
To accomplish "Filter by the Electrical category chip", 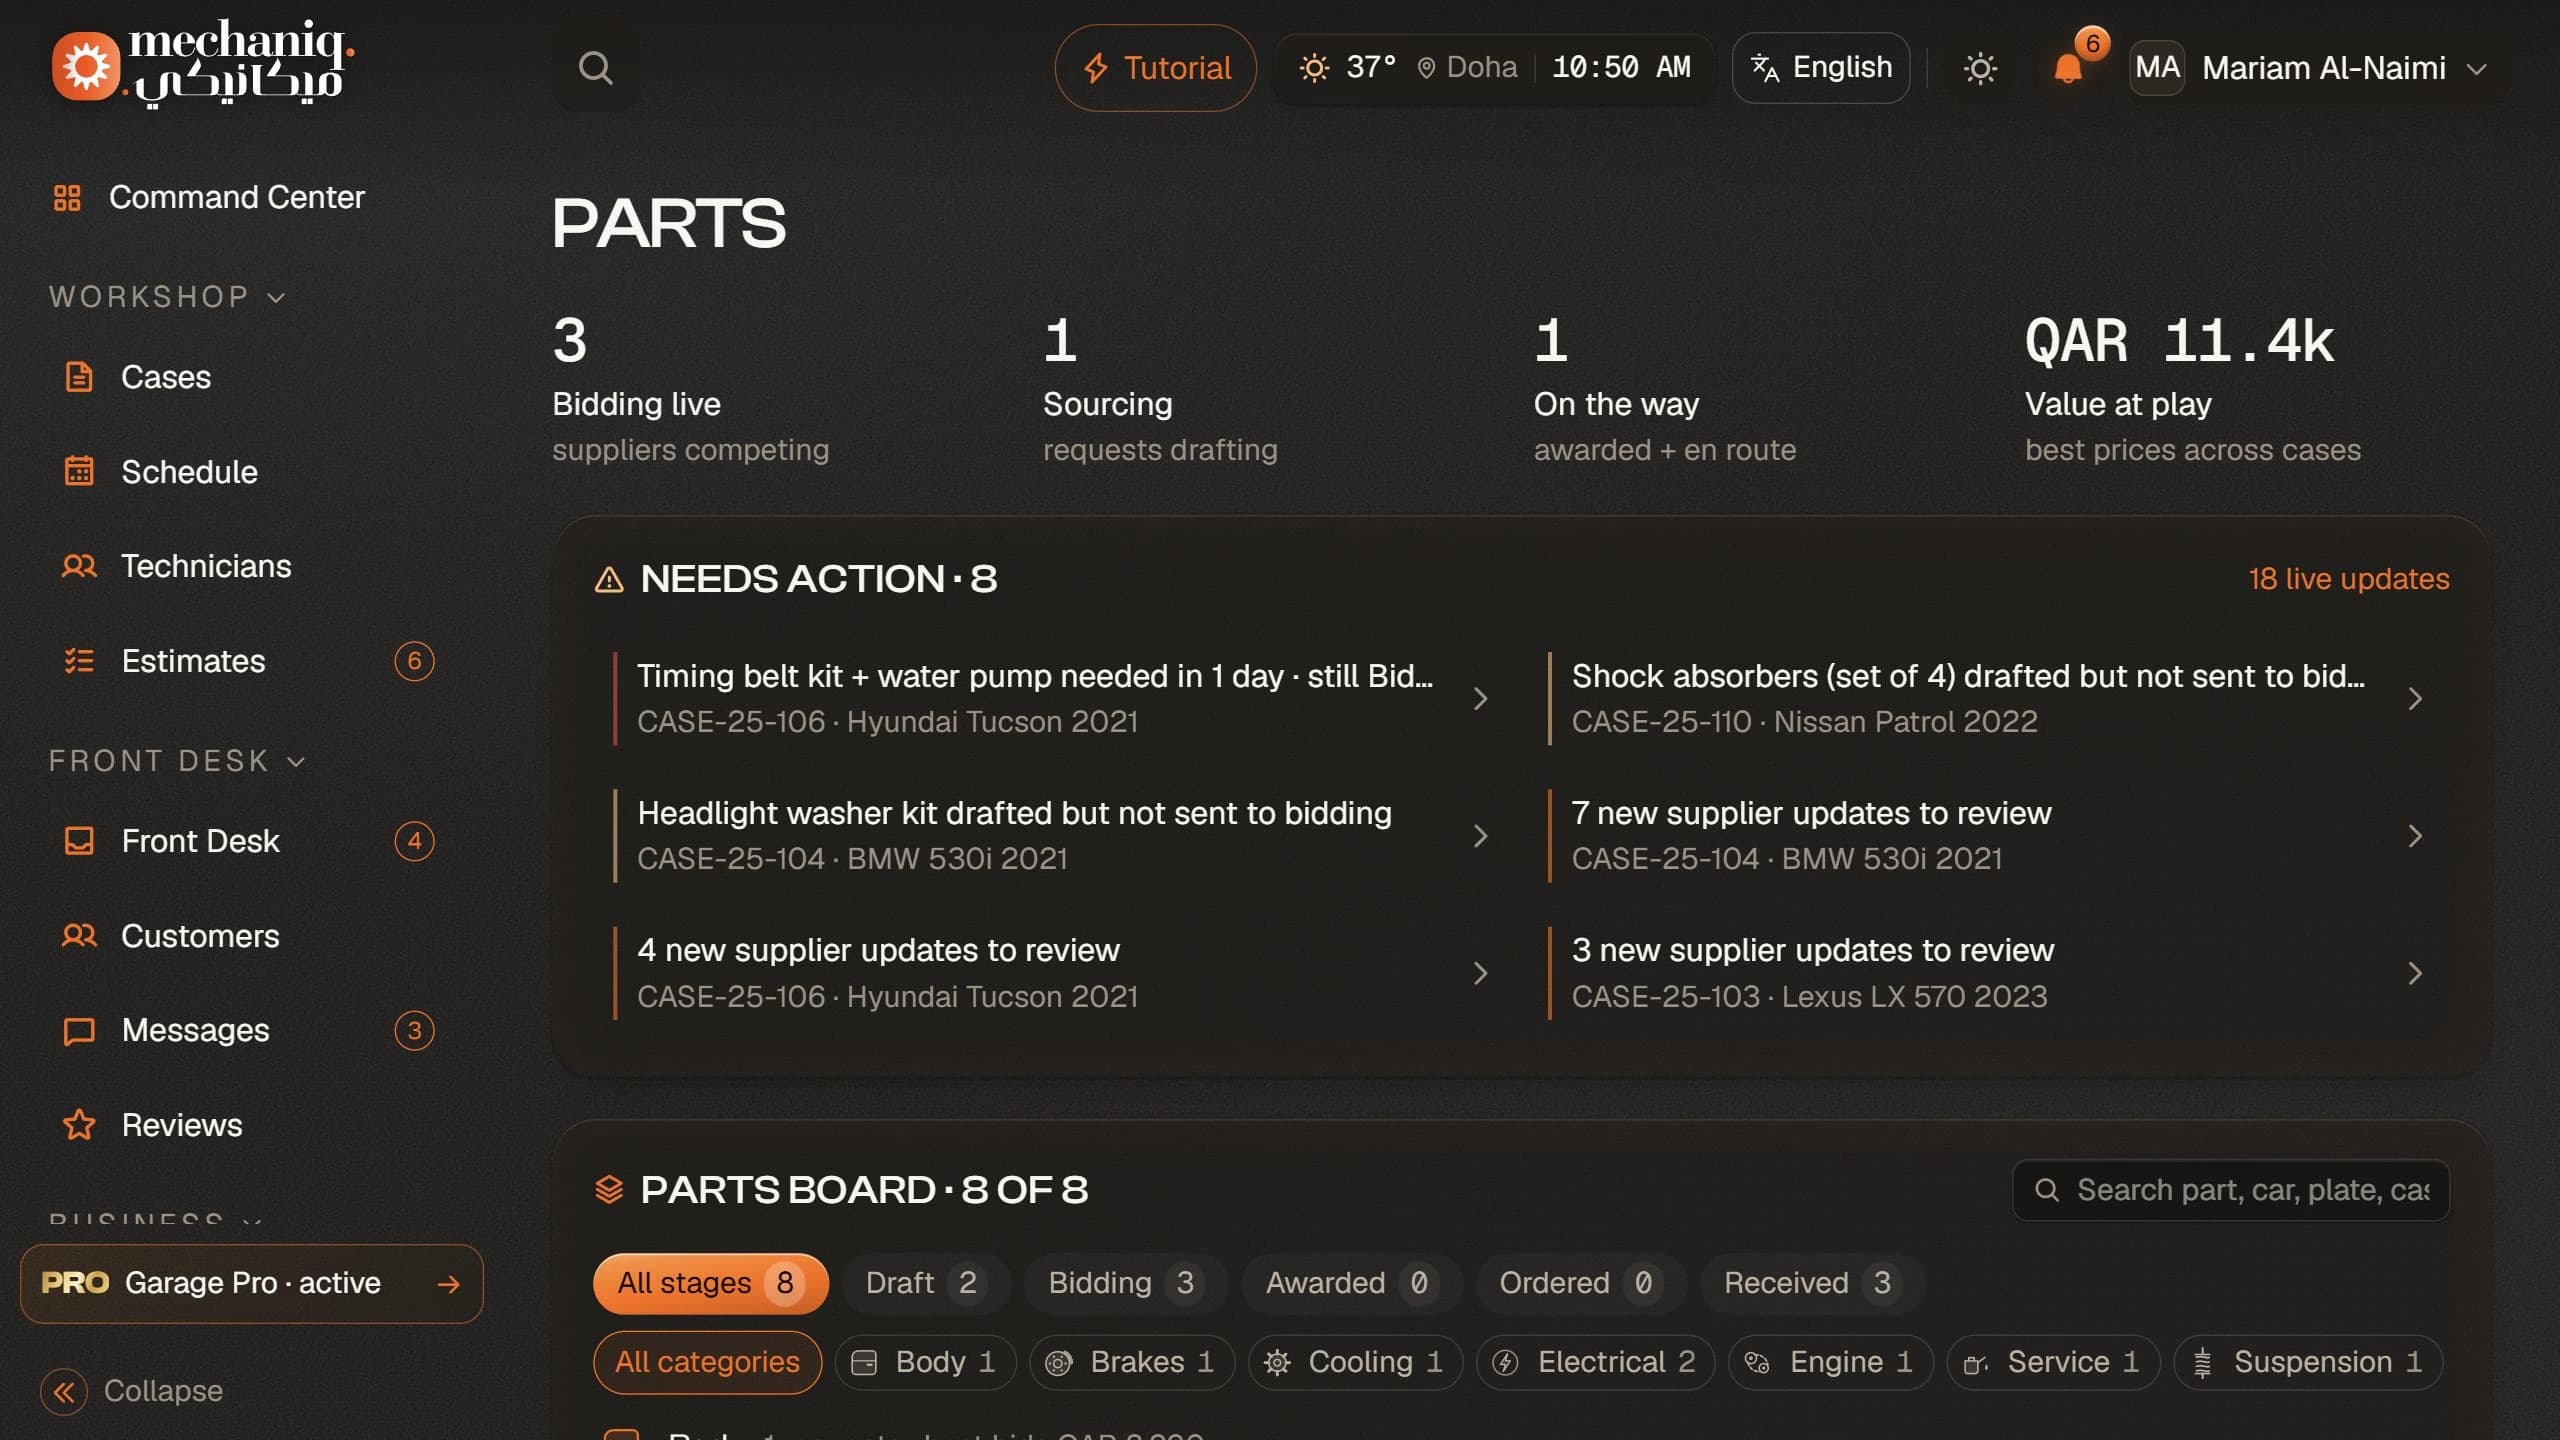I will pyautogui.click(x=1596, y=1362).
